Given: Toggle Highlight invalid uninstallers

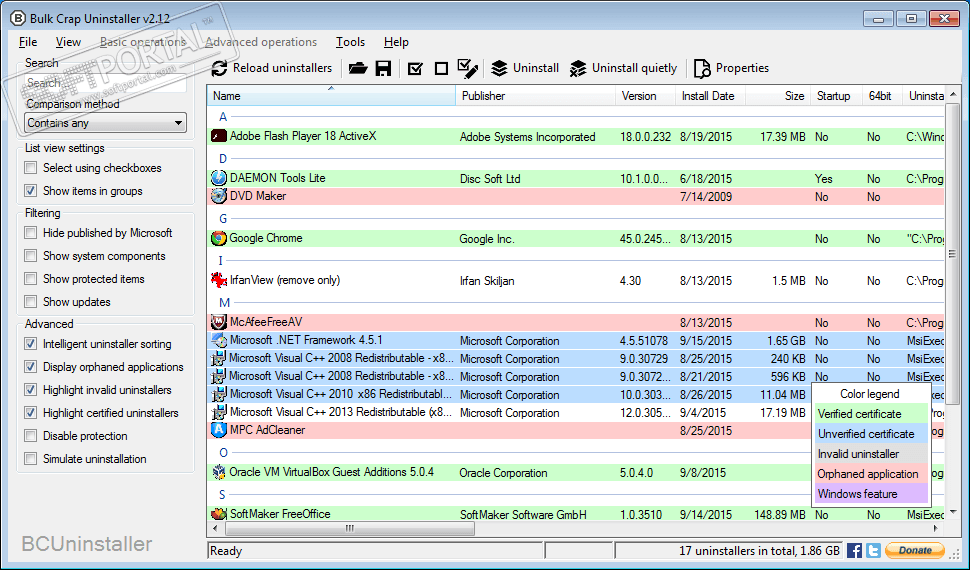Looking at the screenshot, I should click(x=30, y=389).
